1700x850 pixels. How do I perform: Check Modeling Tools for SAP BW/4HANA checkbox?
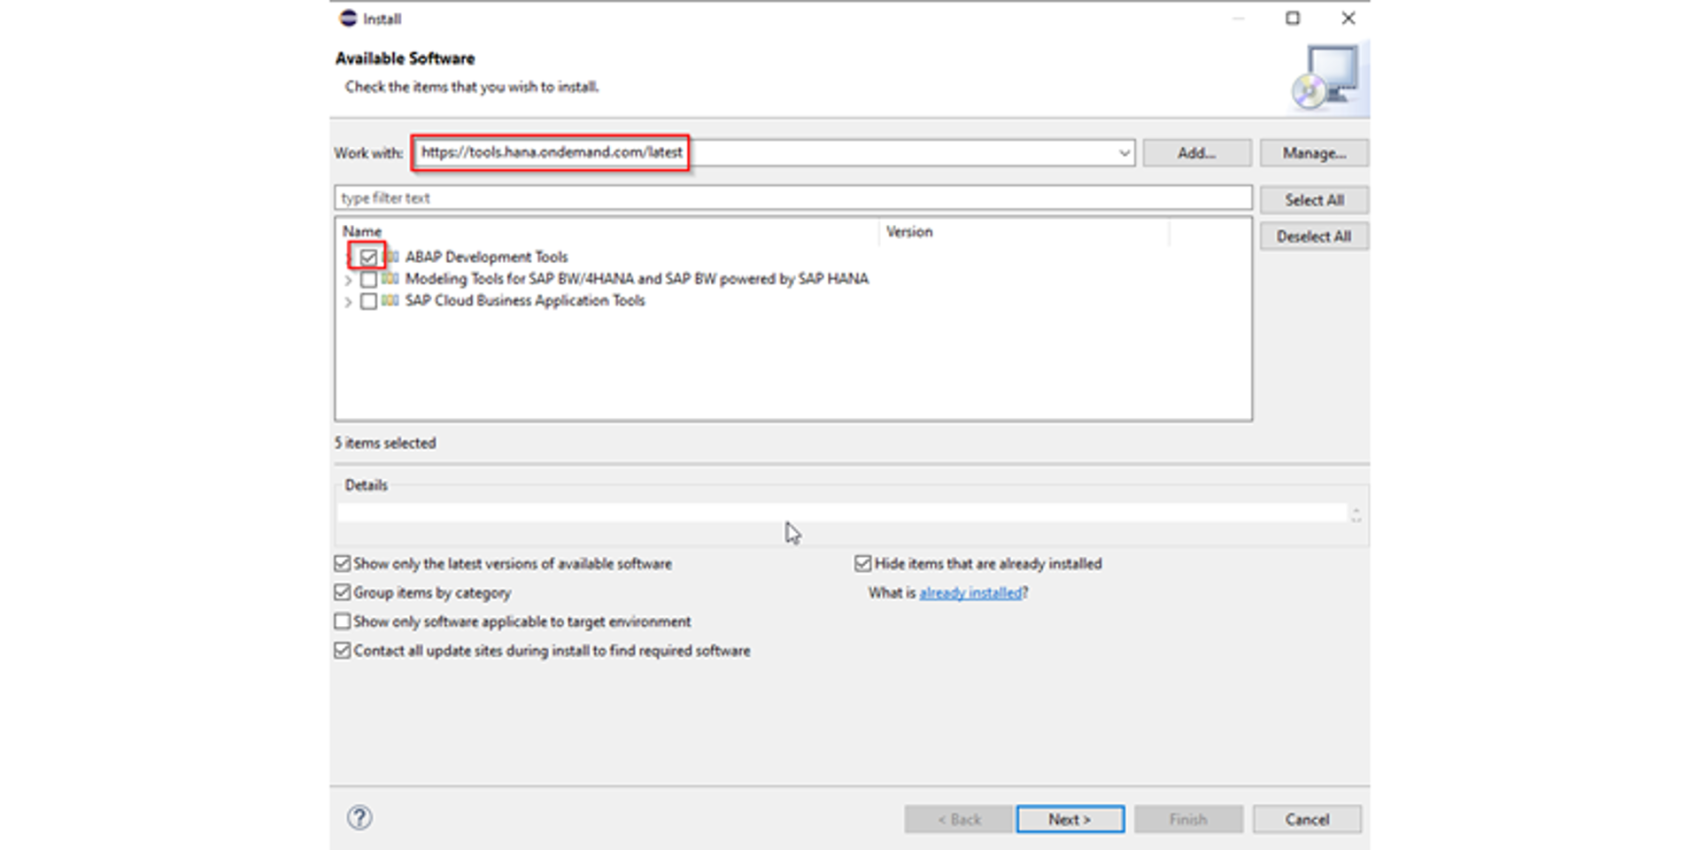point(369,279)
